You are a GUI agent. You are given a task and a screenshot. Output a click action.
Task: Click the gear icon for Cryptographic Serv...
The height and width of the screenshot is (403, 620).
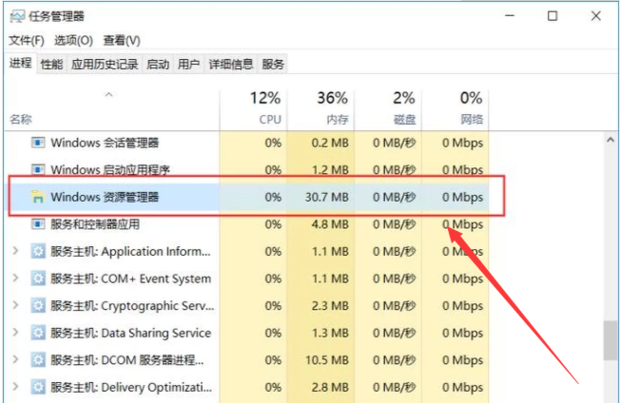point(38,306)
